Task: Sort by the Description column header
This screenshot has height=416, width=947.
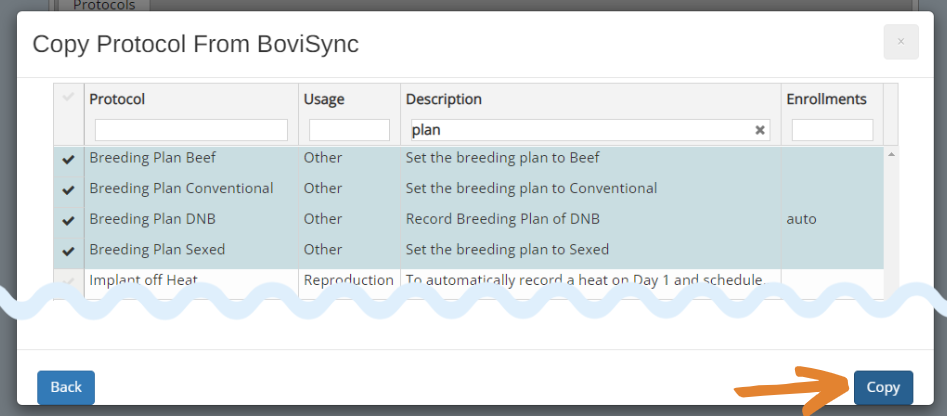Action: [x=443, y=99]
